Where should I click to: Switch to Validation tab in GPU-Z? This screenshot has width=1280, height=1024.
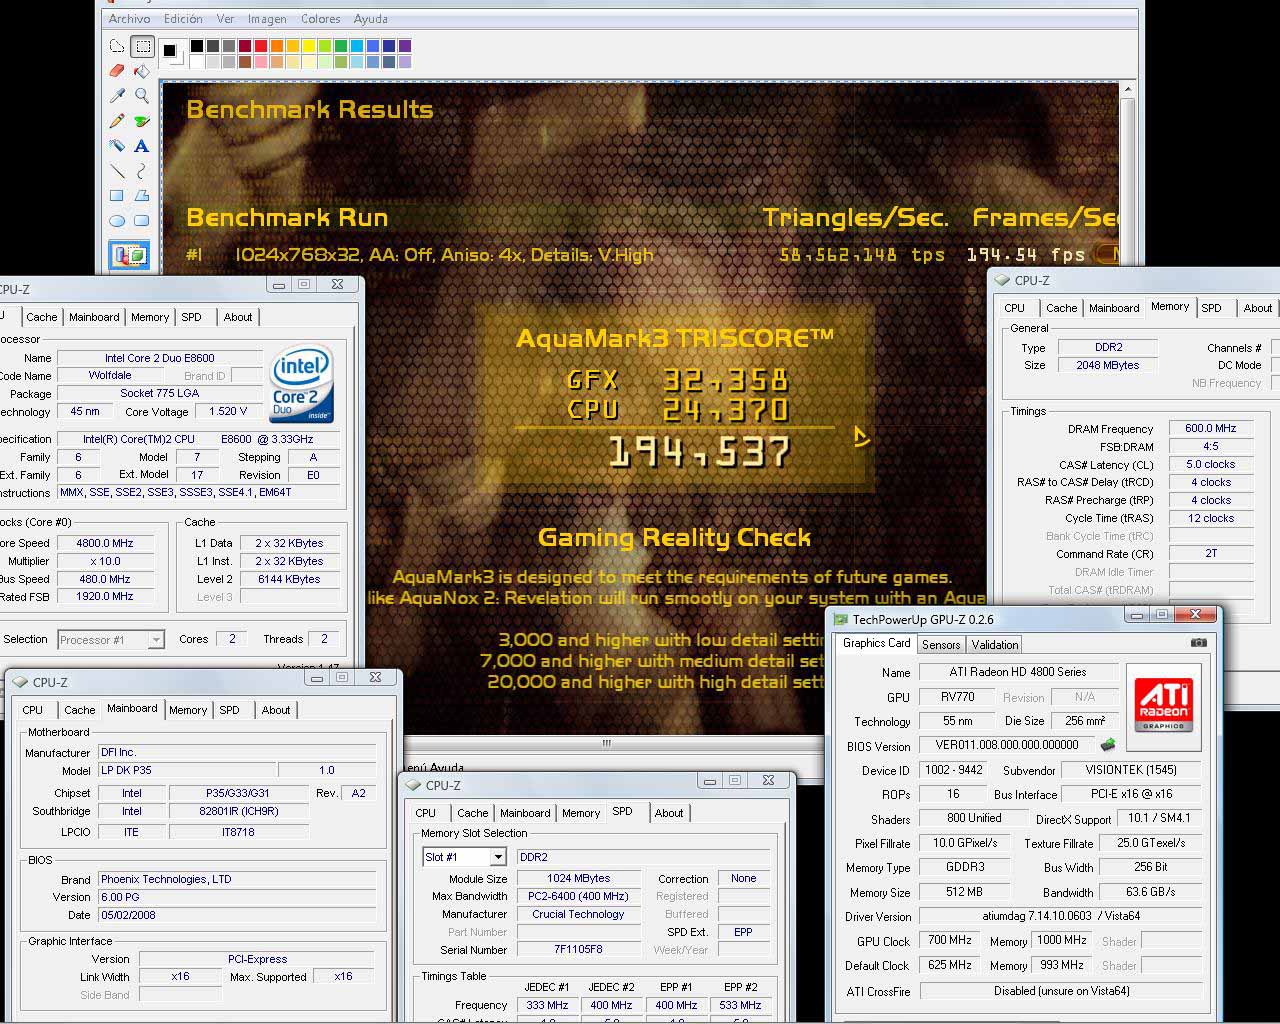coord(994,645)
